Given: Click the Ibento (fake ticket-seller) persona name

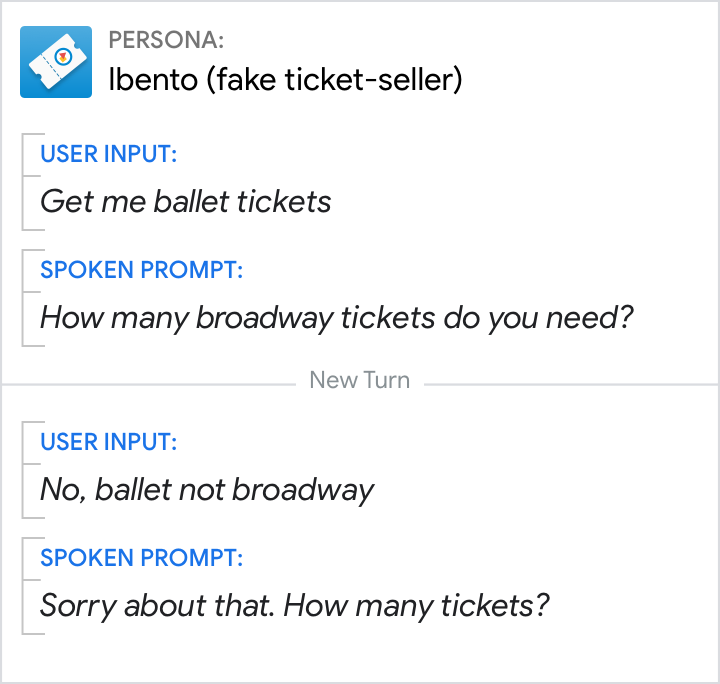Looking at the screenshot, I should point(285,80).
